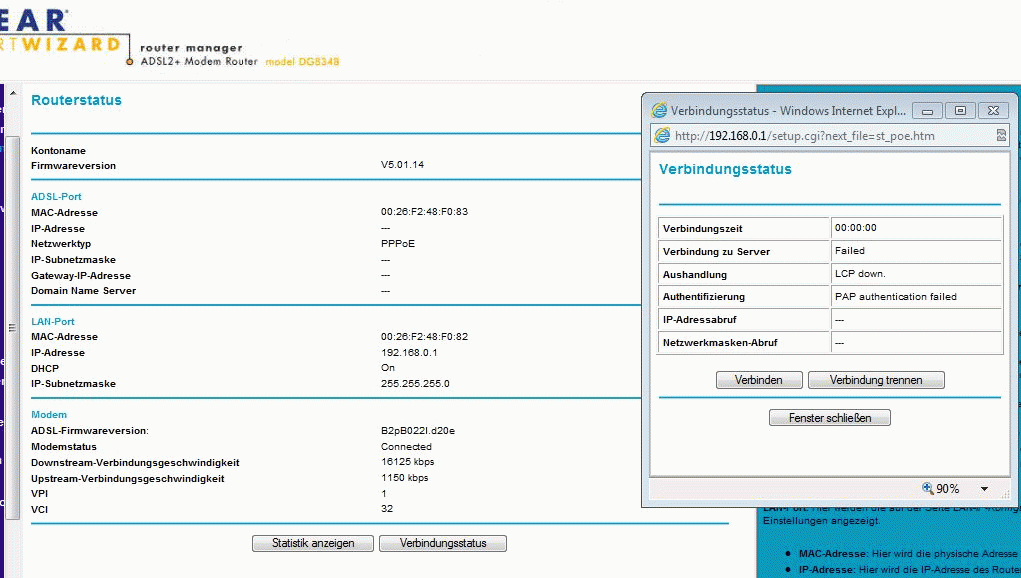
Task: Click the 'LCP down.' negotiation value
Action: [x=860, y=274]
